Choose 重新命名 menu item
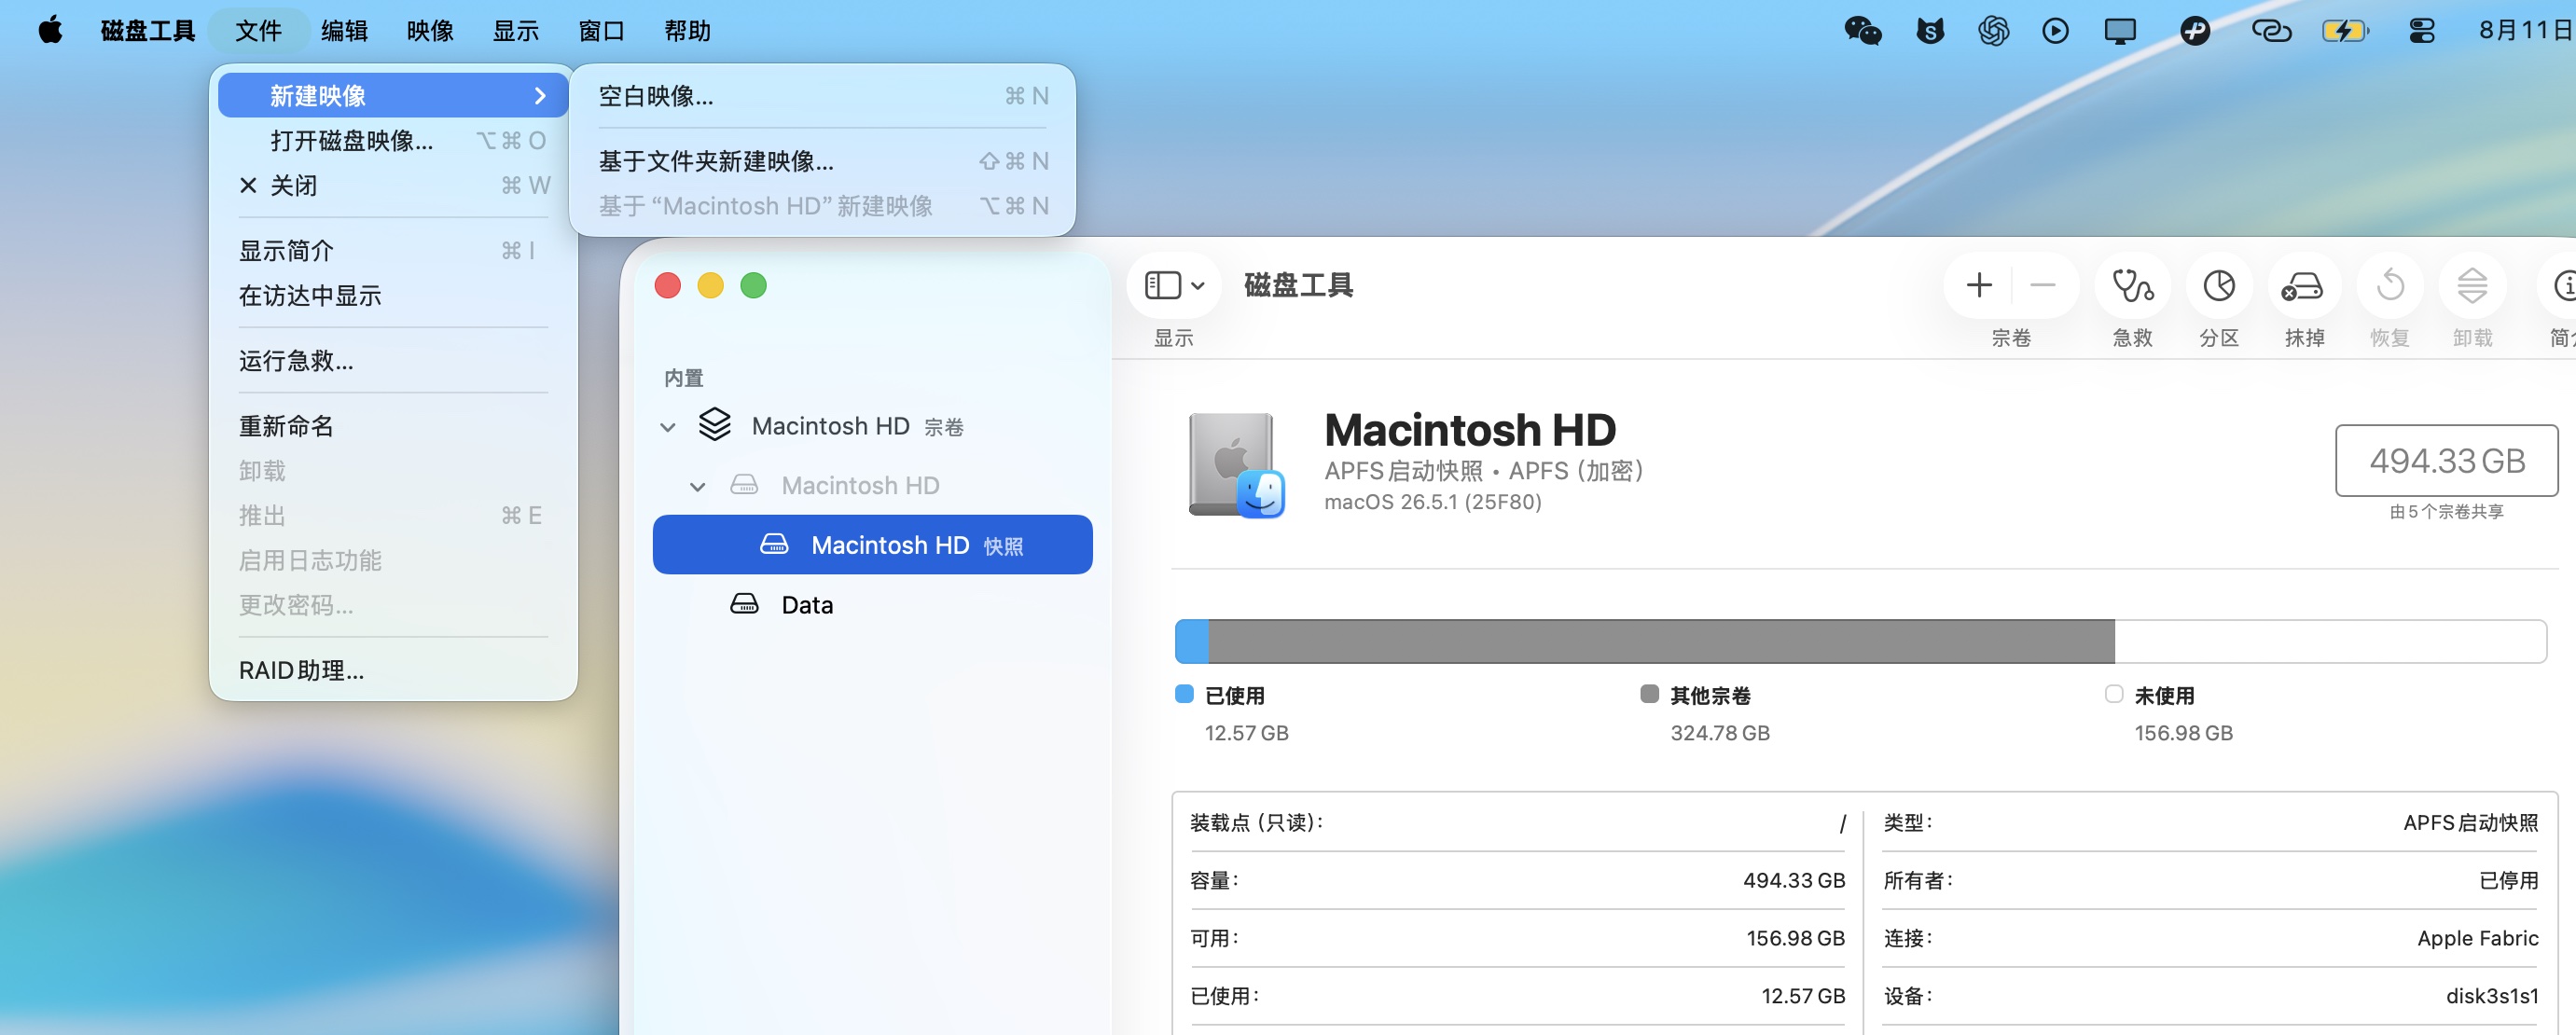2576x1035 pixels. pos(393,426)
